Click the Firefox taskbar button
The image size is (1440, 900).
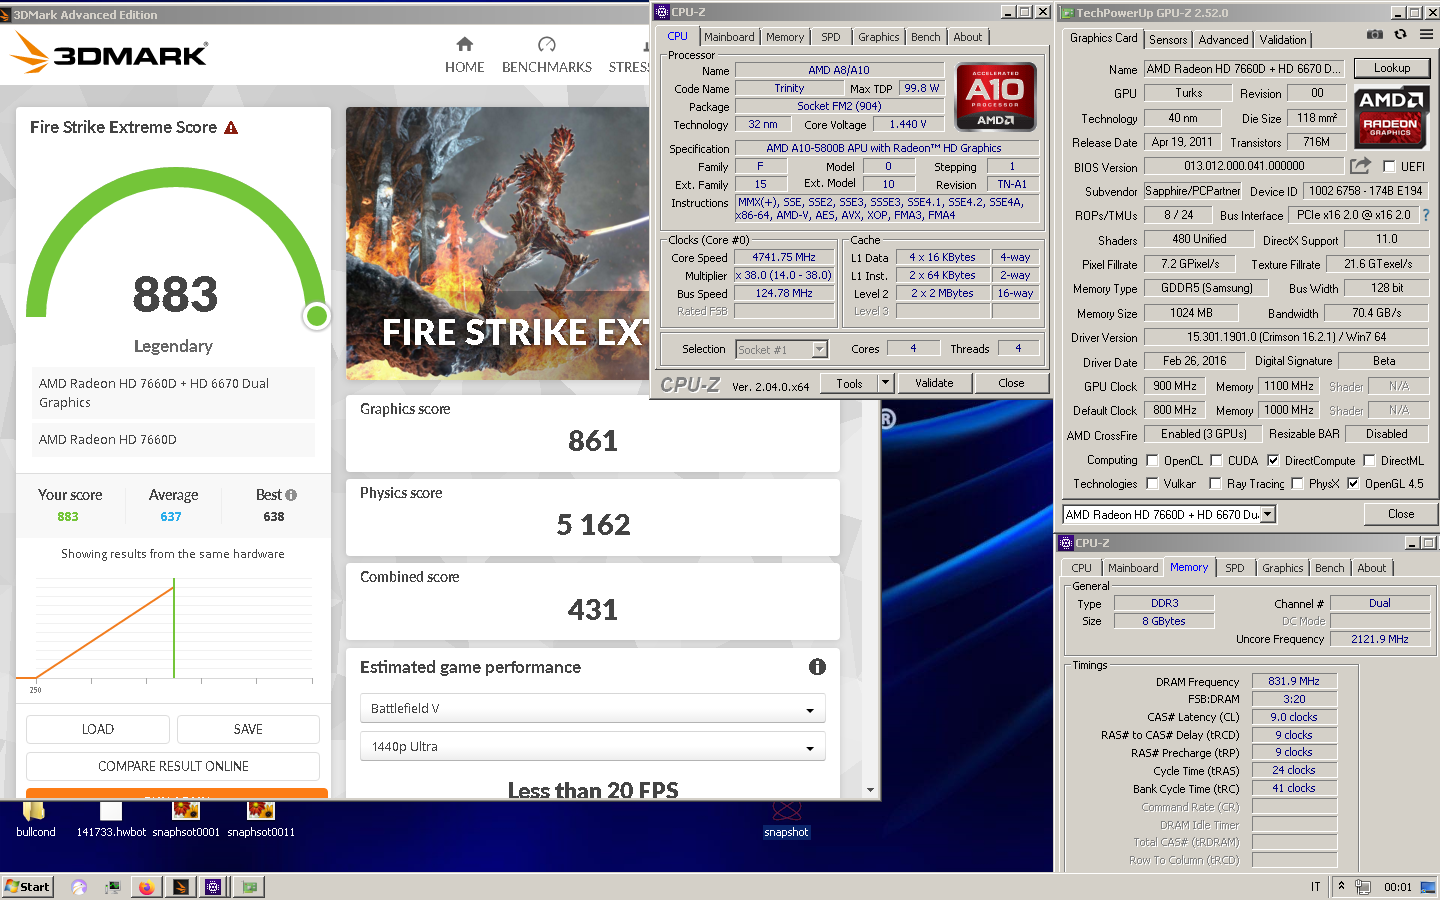click(146, 887)
